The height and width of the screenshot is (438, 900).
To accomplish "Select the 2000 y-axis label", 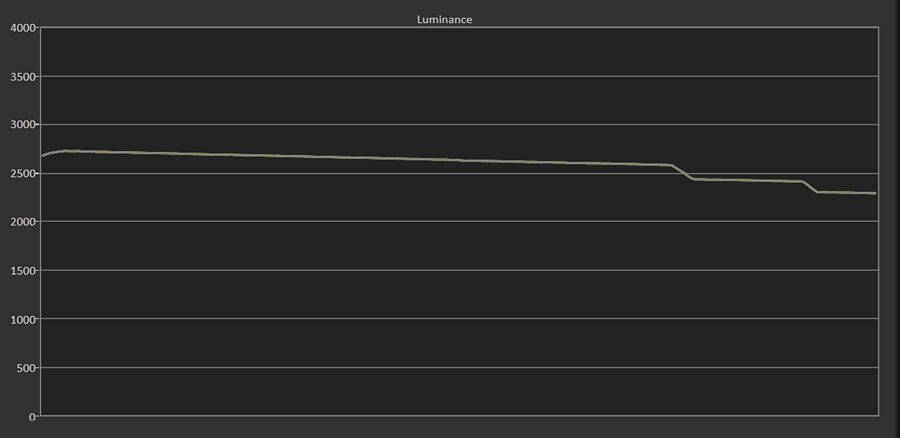I will coord(23,222).
